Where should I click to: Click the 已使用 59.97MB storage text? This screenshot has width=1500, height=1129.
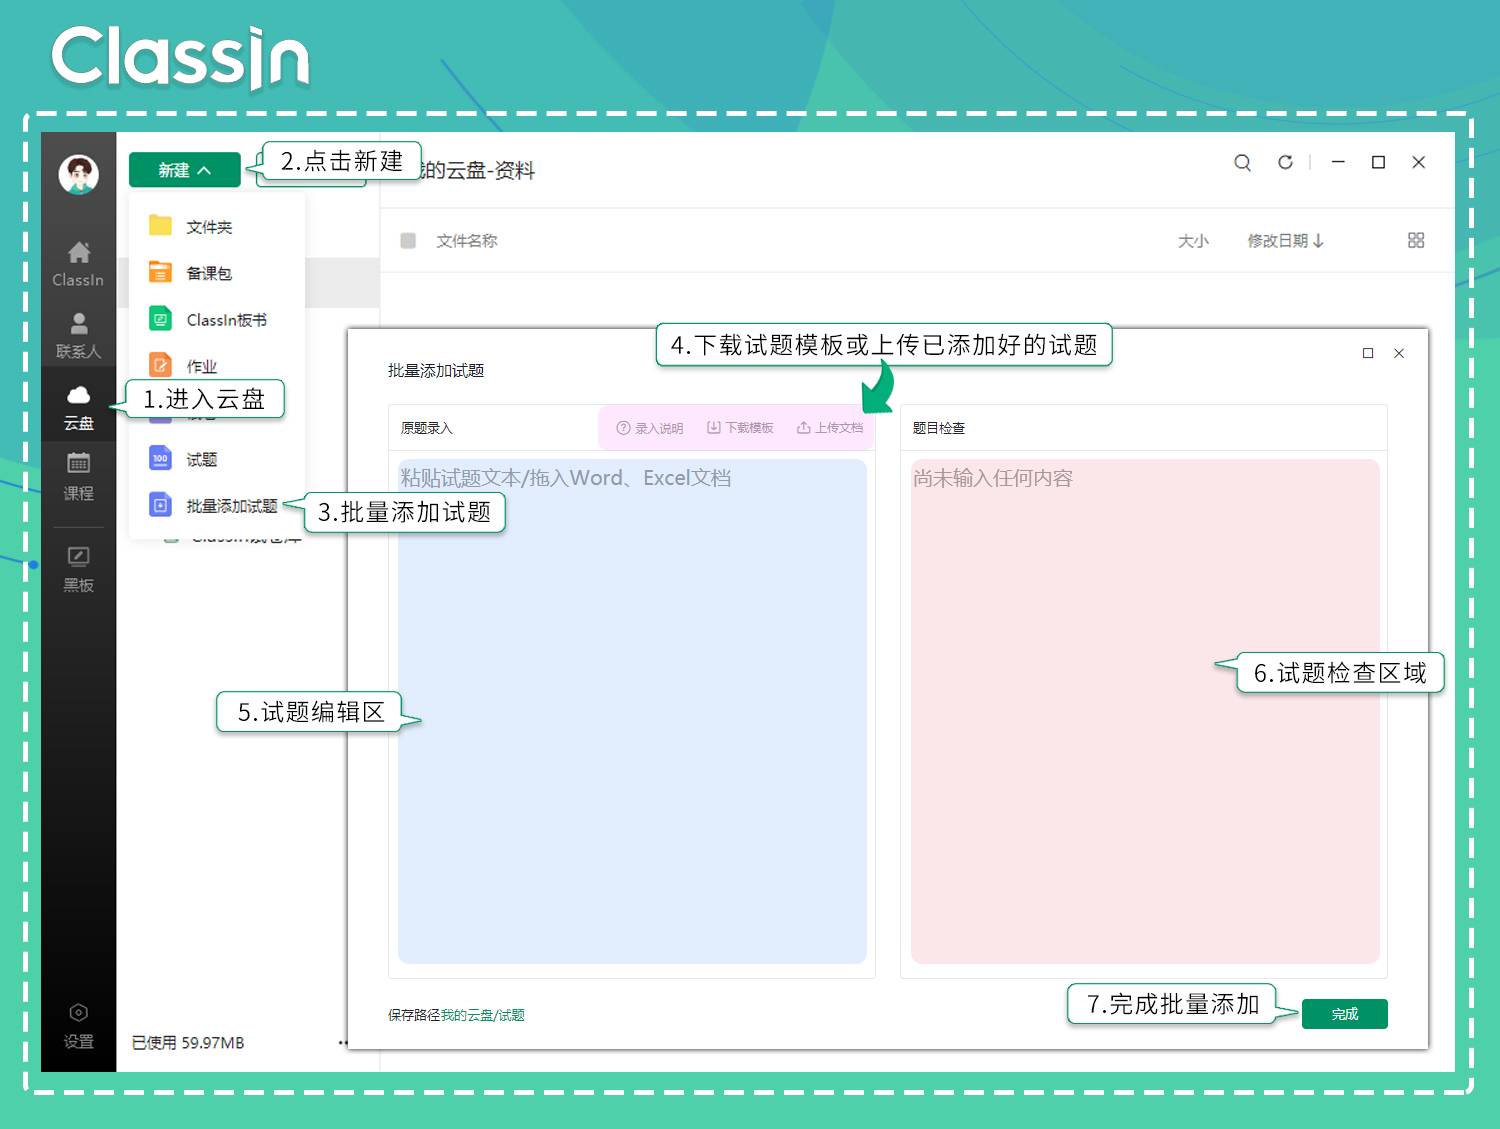188,1043
